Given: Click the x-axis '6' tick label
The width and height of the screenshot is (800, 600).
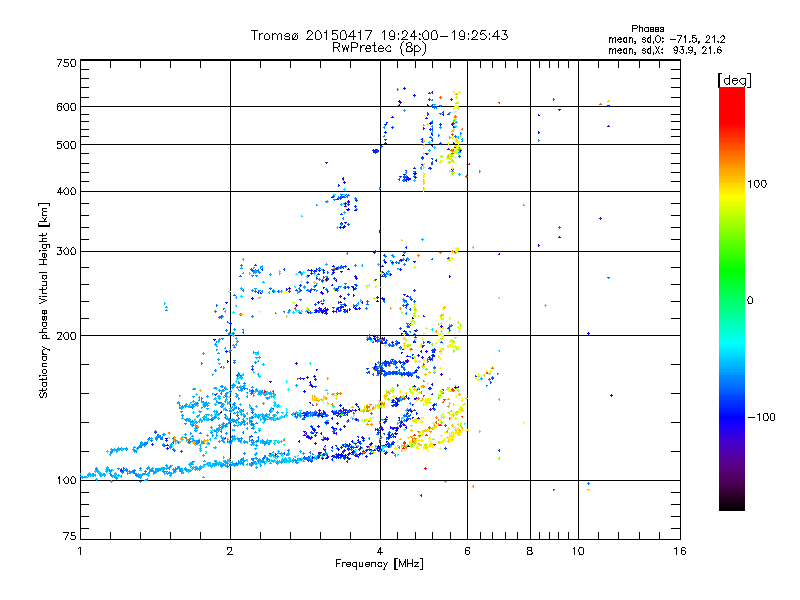Looking at the screenshot, I should click(x=468, y=551).
